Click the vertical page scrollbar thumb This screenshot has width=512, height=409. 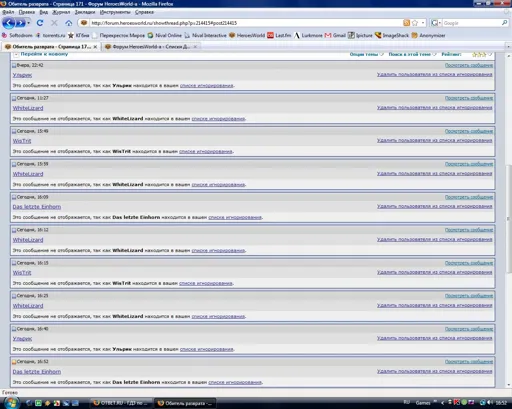click(509, 219)
